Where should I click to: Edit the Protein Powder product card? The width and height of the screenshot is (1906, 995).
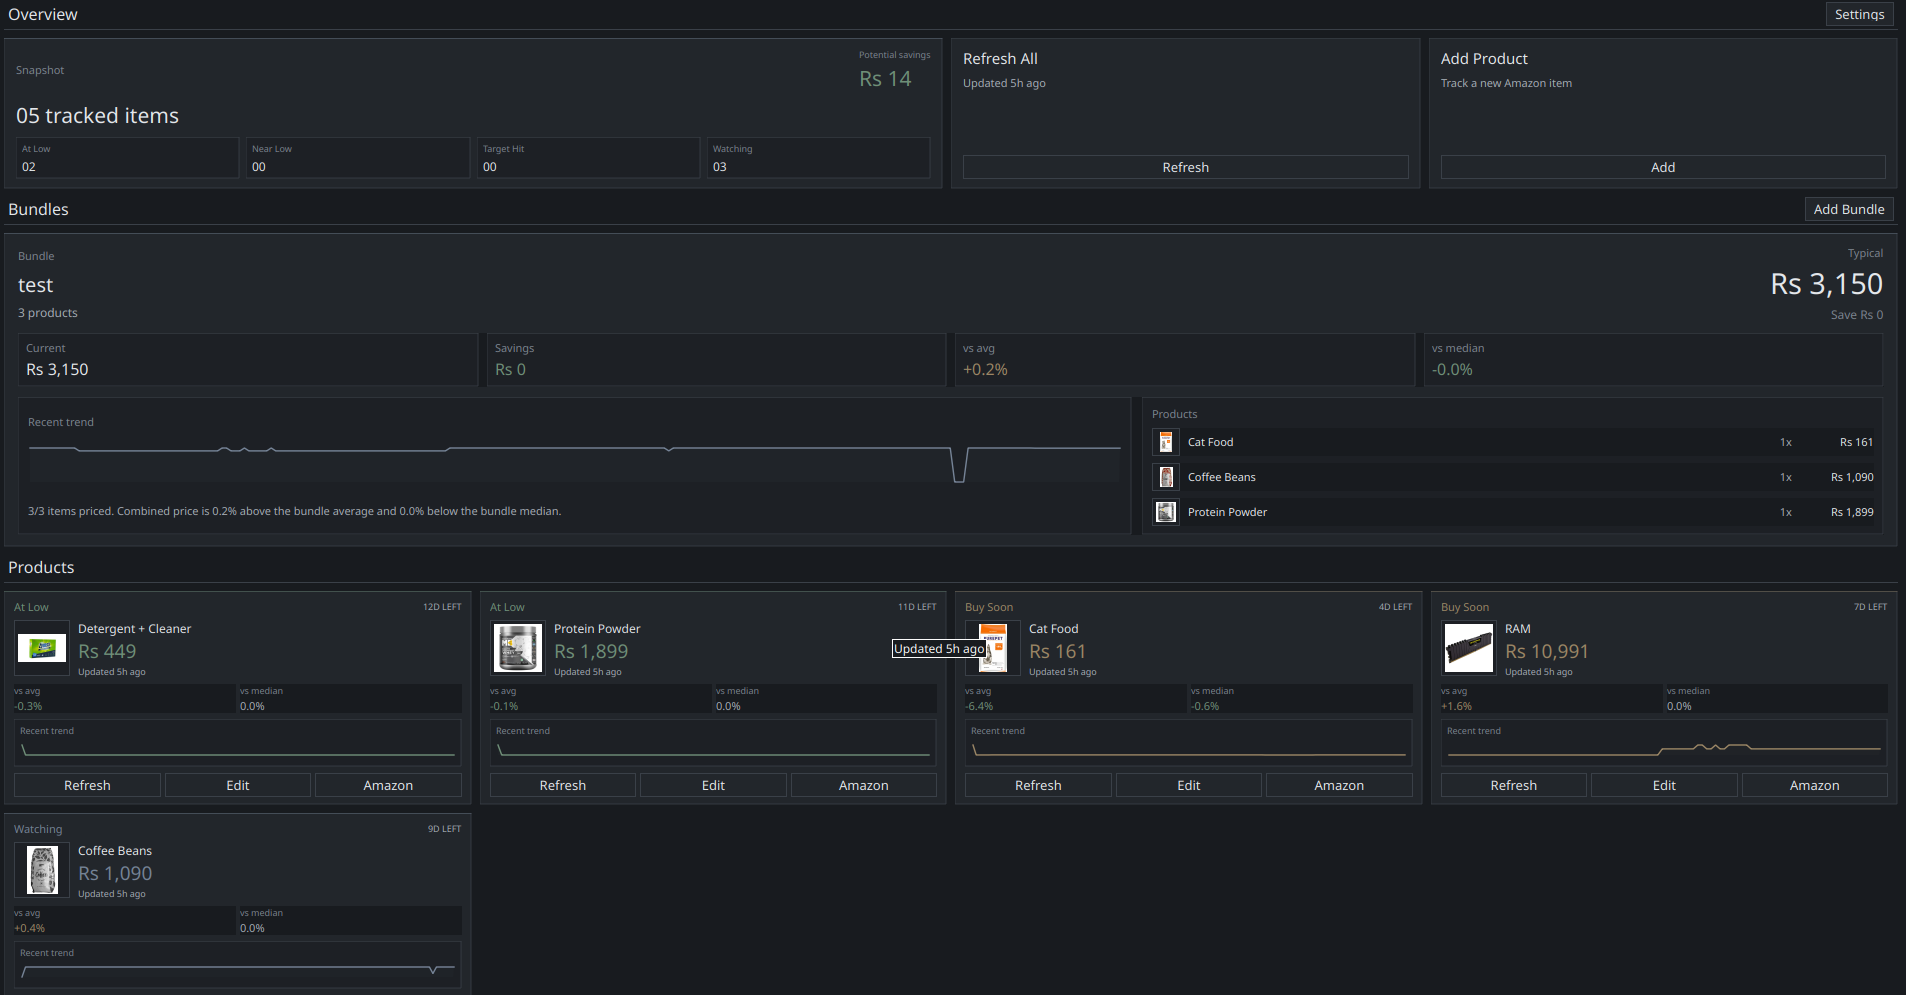[x=713, y=785]
